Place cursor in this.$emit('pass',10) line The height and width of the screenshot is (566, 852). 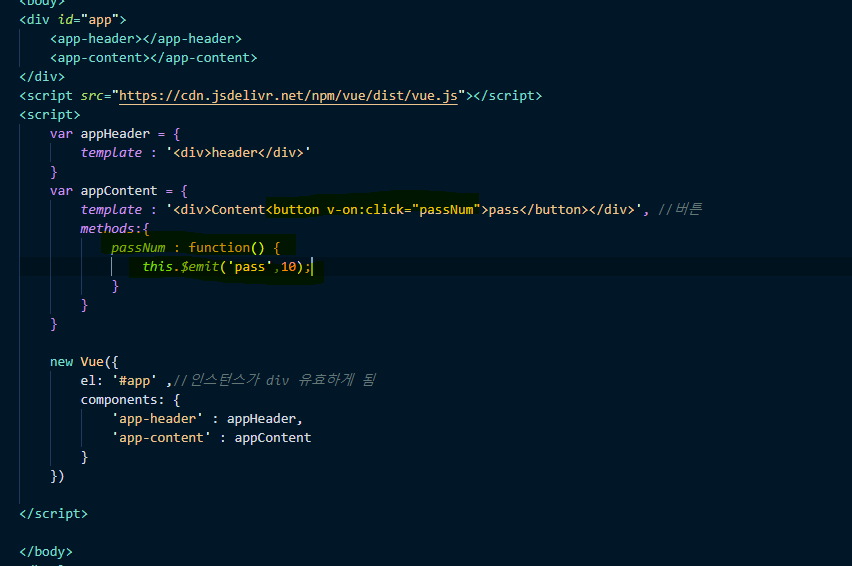tap(227, 267)
